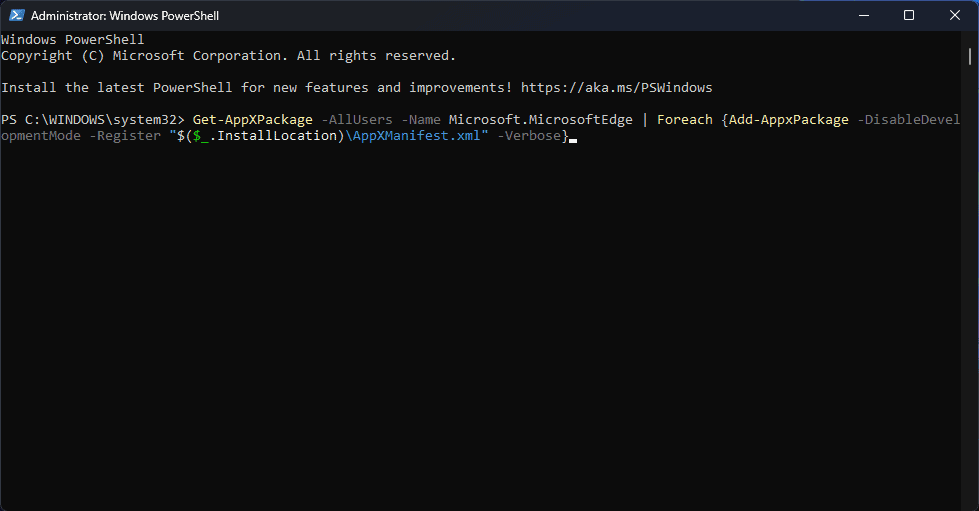
Task: Open the https://aka.ms/PSWindows link
Action: (616, 88)
